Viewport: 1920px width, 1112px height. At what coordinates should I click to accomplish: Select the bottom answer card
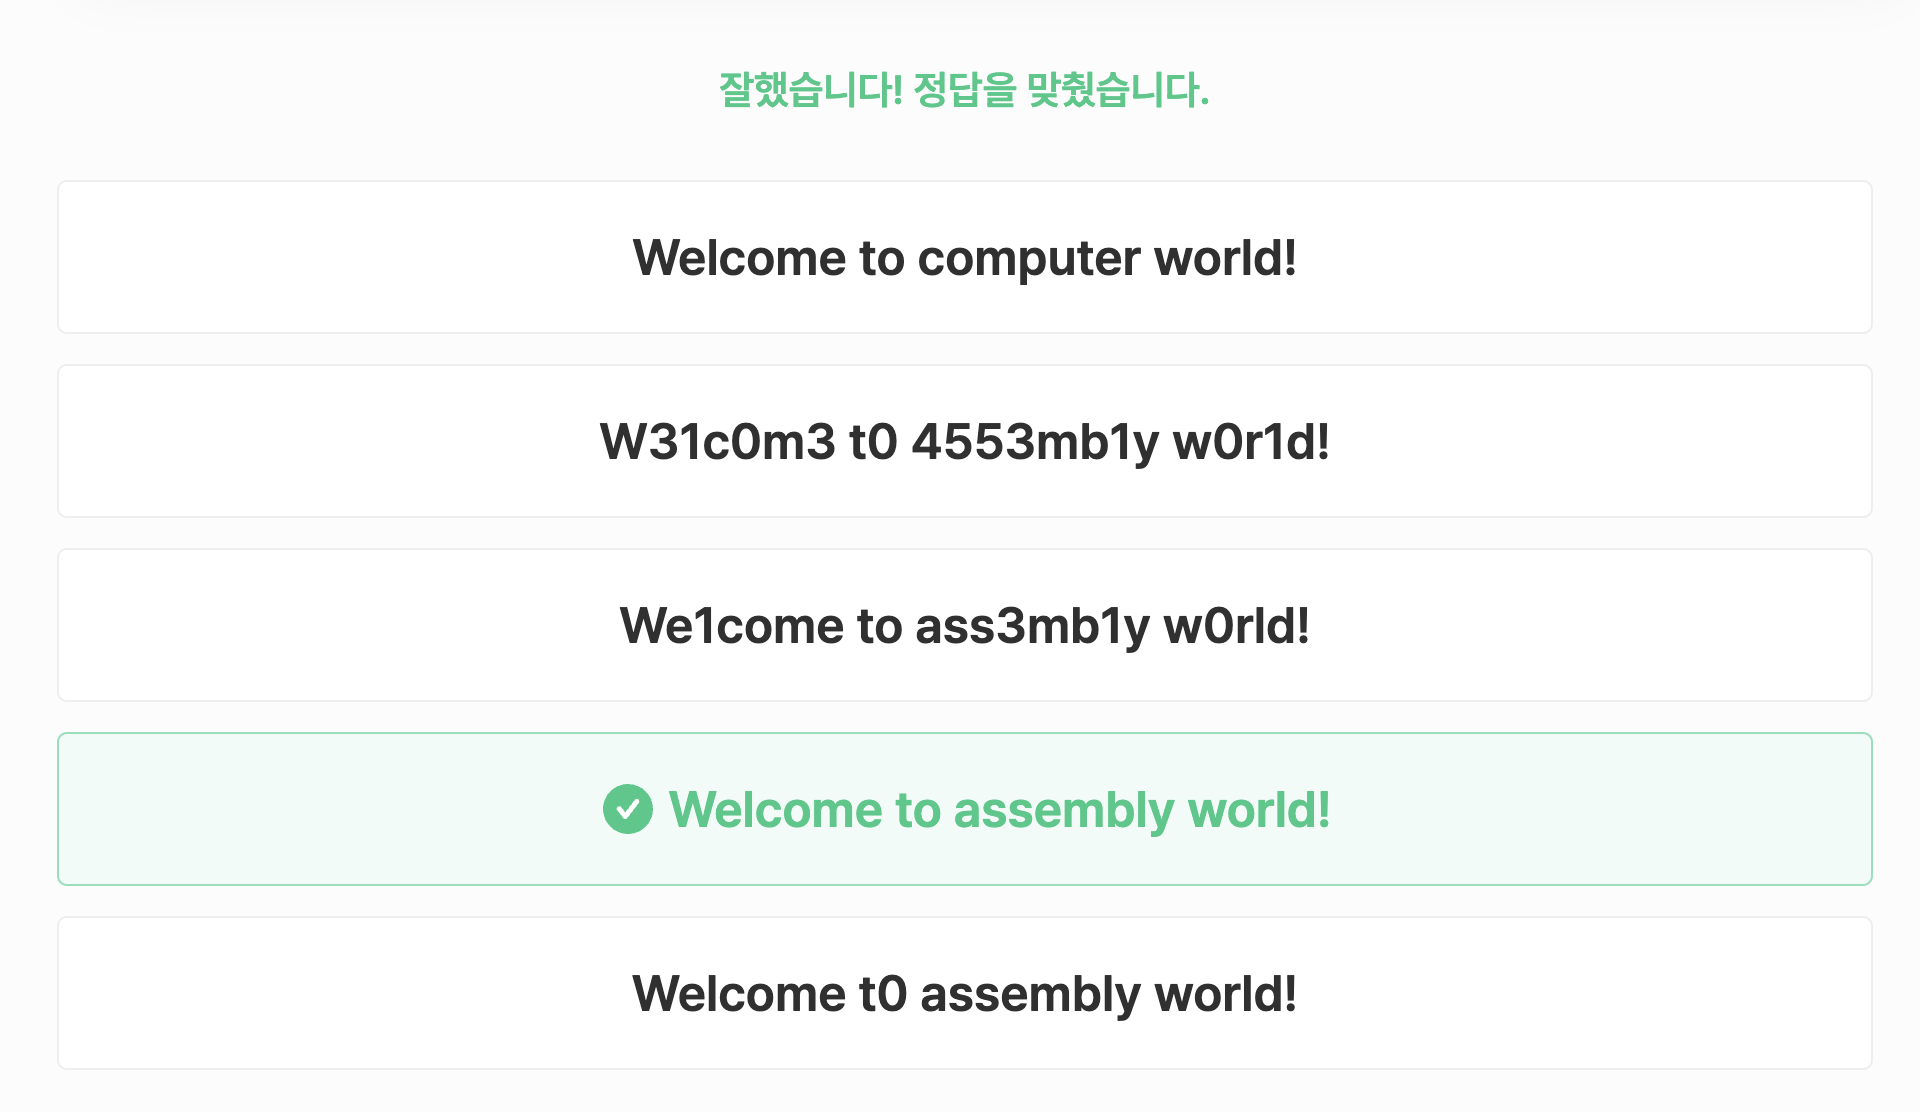point(965,993)
